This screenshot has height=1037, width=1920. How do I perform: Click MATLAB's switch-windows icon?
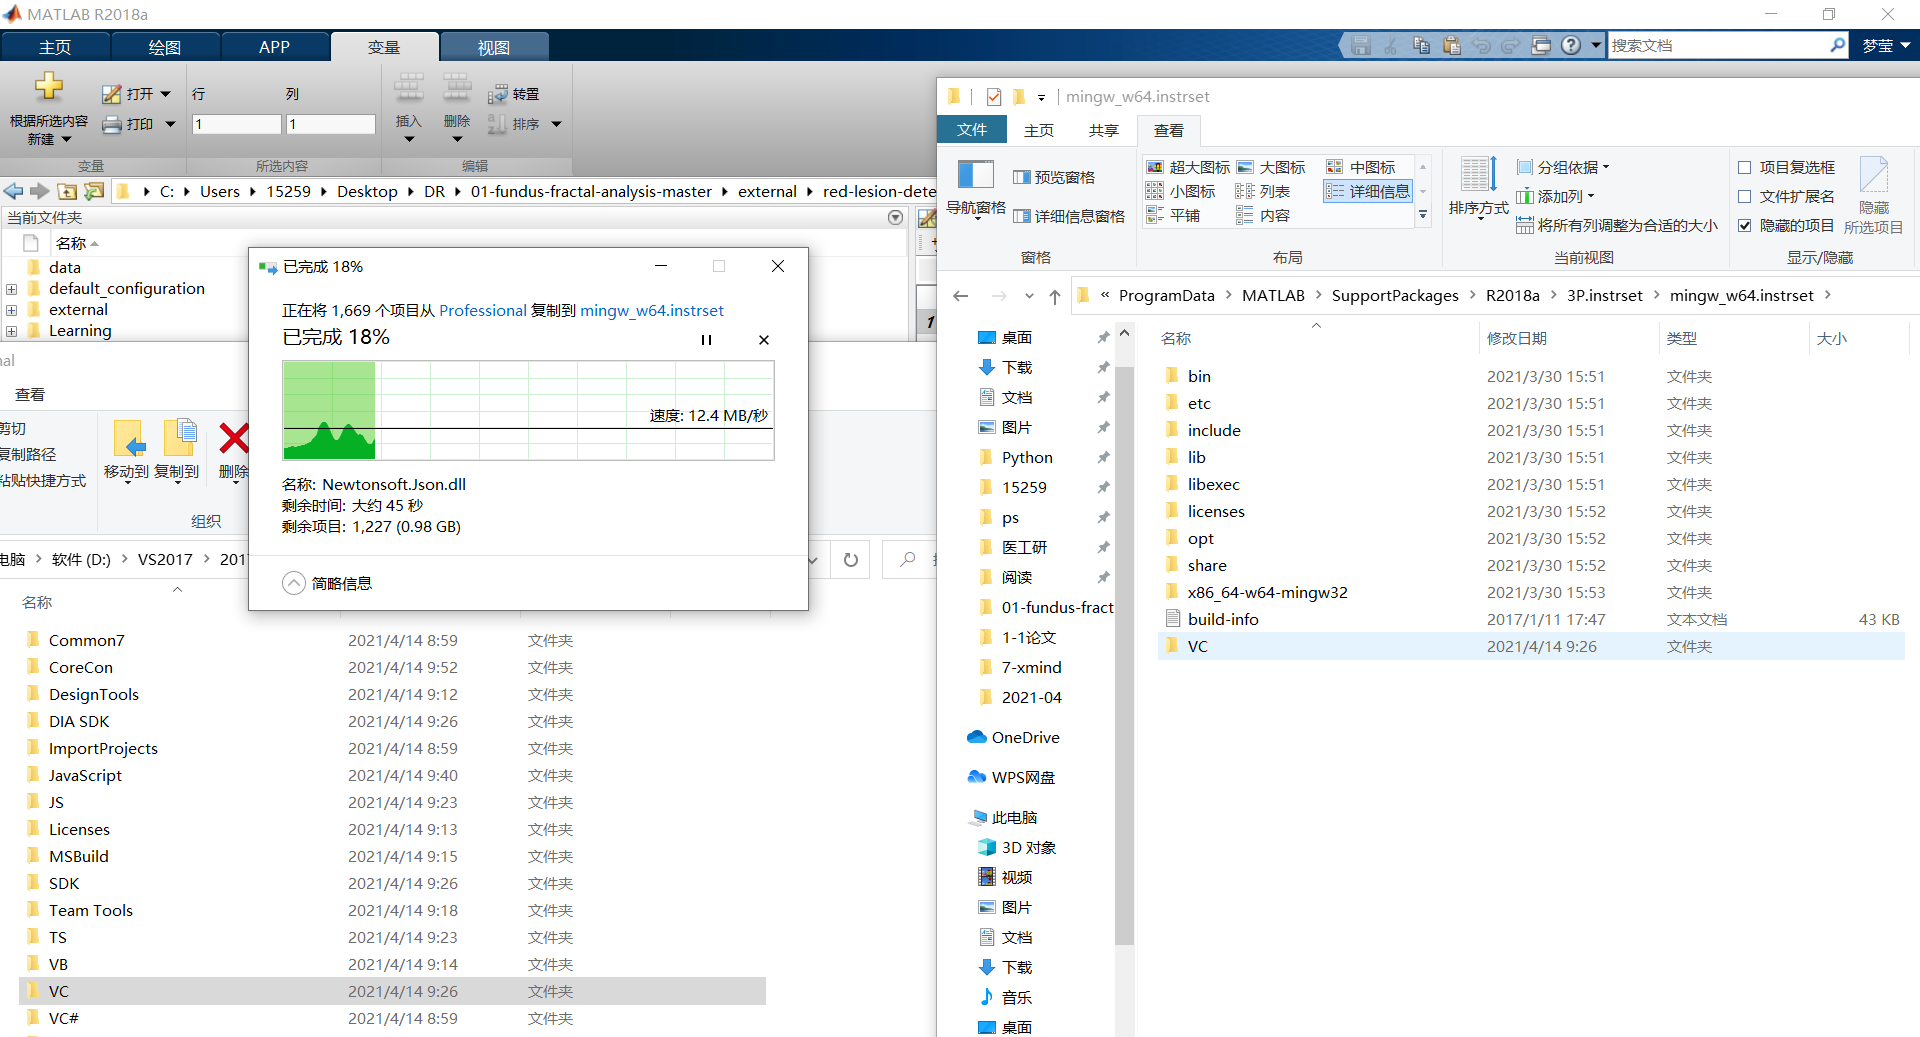[1541, 45]
